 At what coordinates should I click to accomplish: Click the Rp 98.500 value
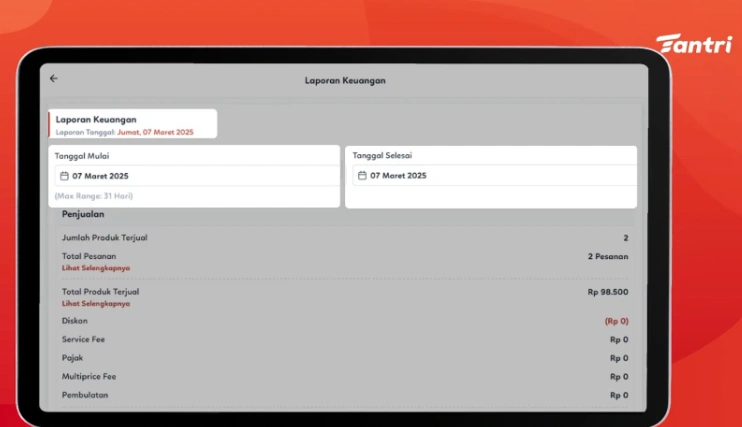coord(608,292)
